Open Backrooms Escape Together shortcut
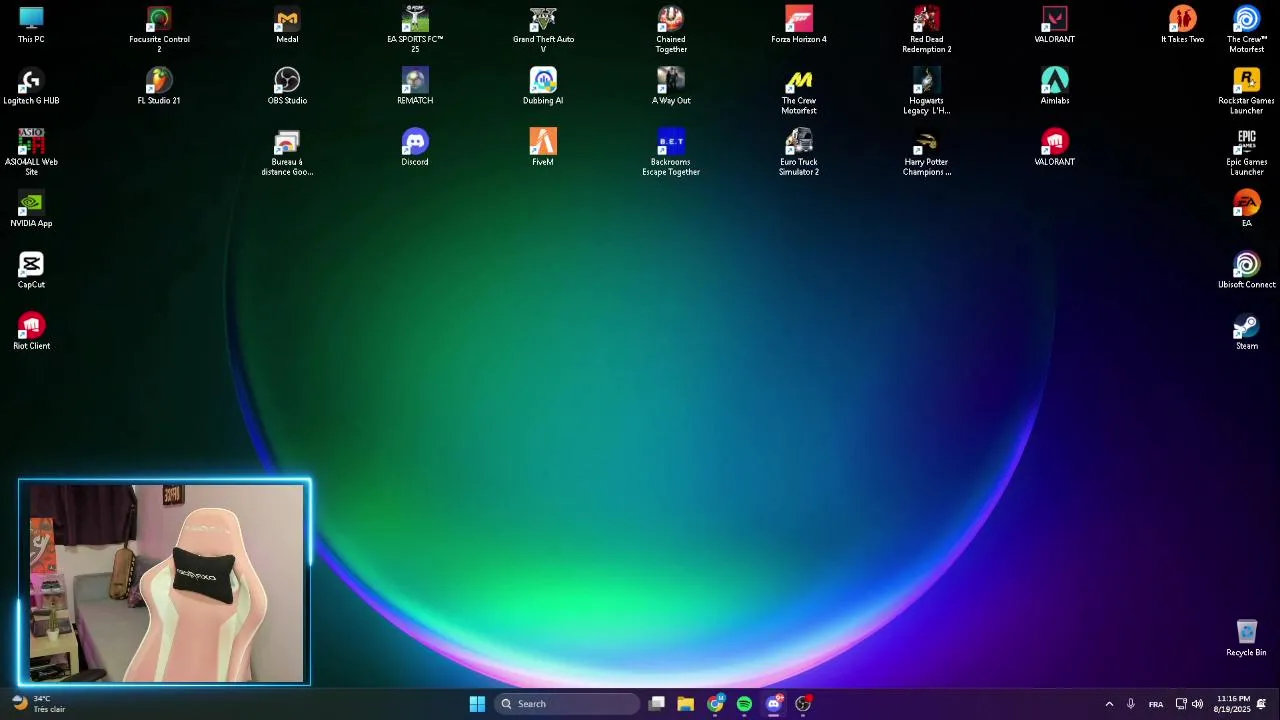This screenshot has height=720, width=1280. (671, 152)
